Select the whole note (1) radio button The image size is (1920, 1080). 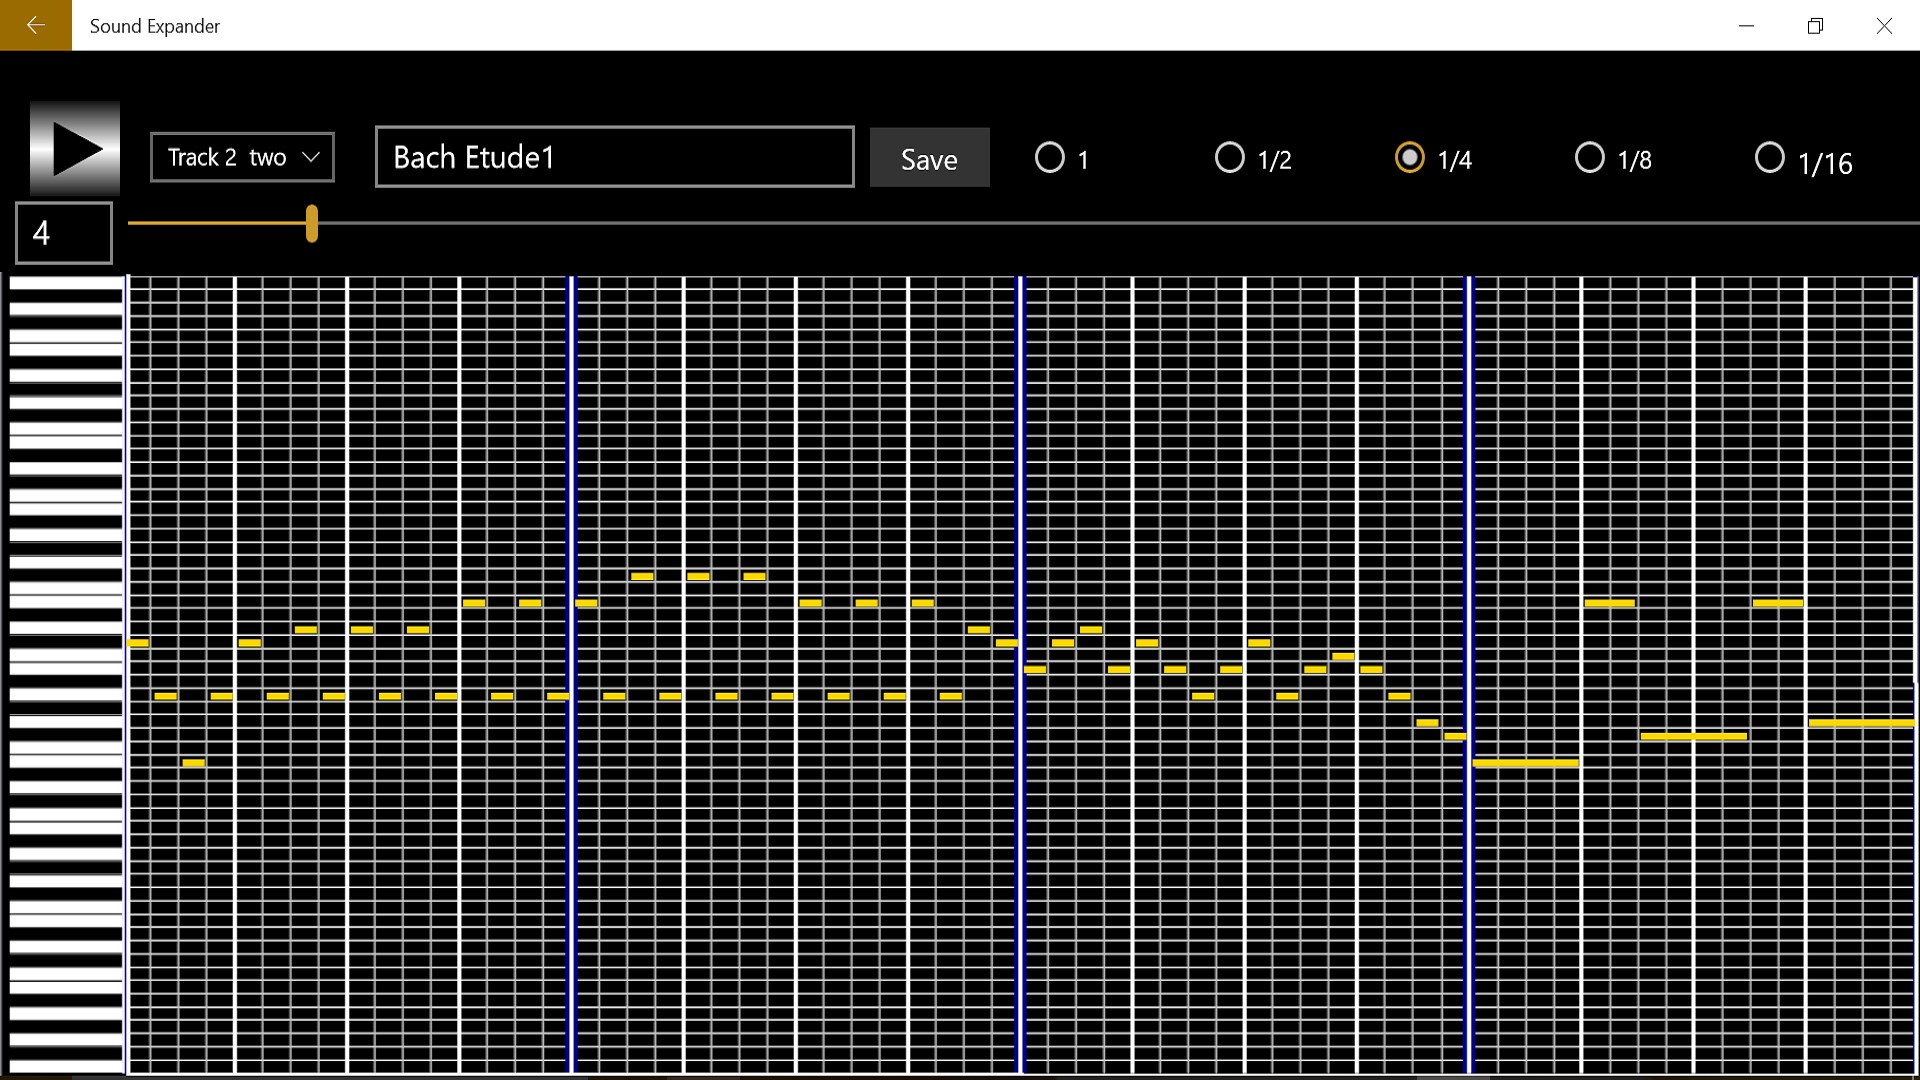1049,158
